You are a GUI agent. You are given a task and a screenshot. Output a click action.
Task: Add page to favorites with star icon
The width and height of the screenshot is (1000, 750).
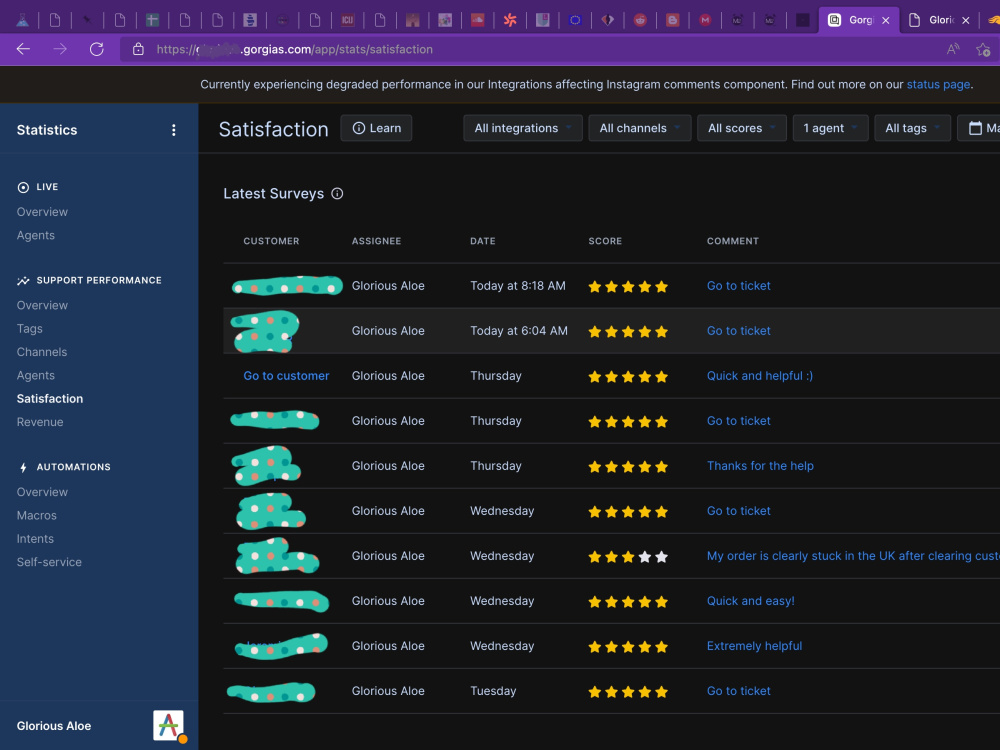983,49
